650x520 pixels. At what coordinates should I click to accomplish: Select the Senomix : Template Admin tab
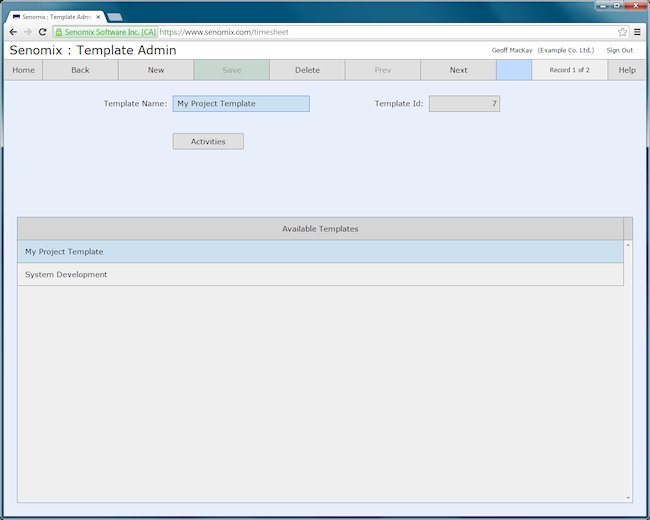pyautogui.click(x=55, y=17)
